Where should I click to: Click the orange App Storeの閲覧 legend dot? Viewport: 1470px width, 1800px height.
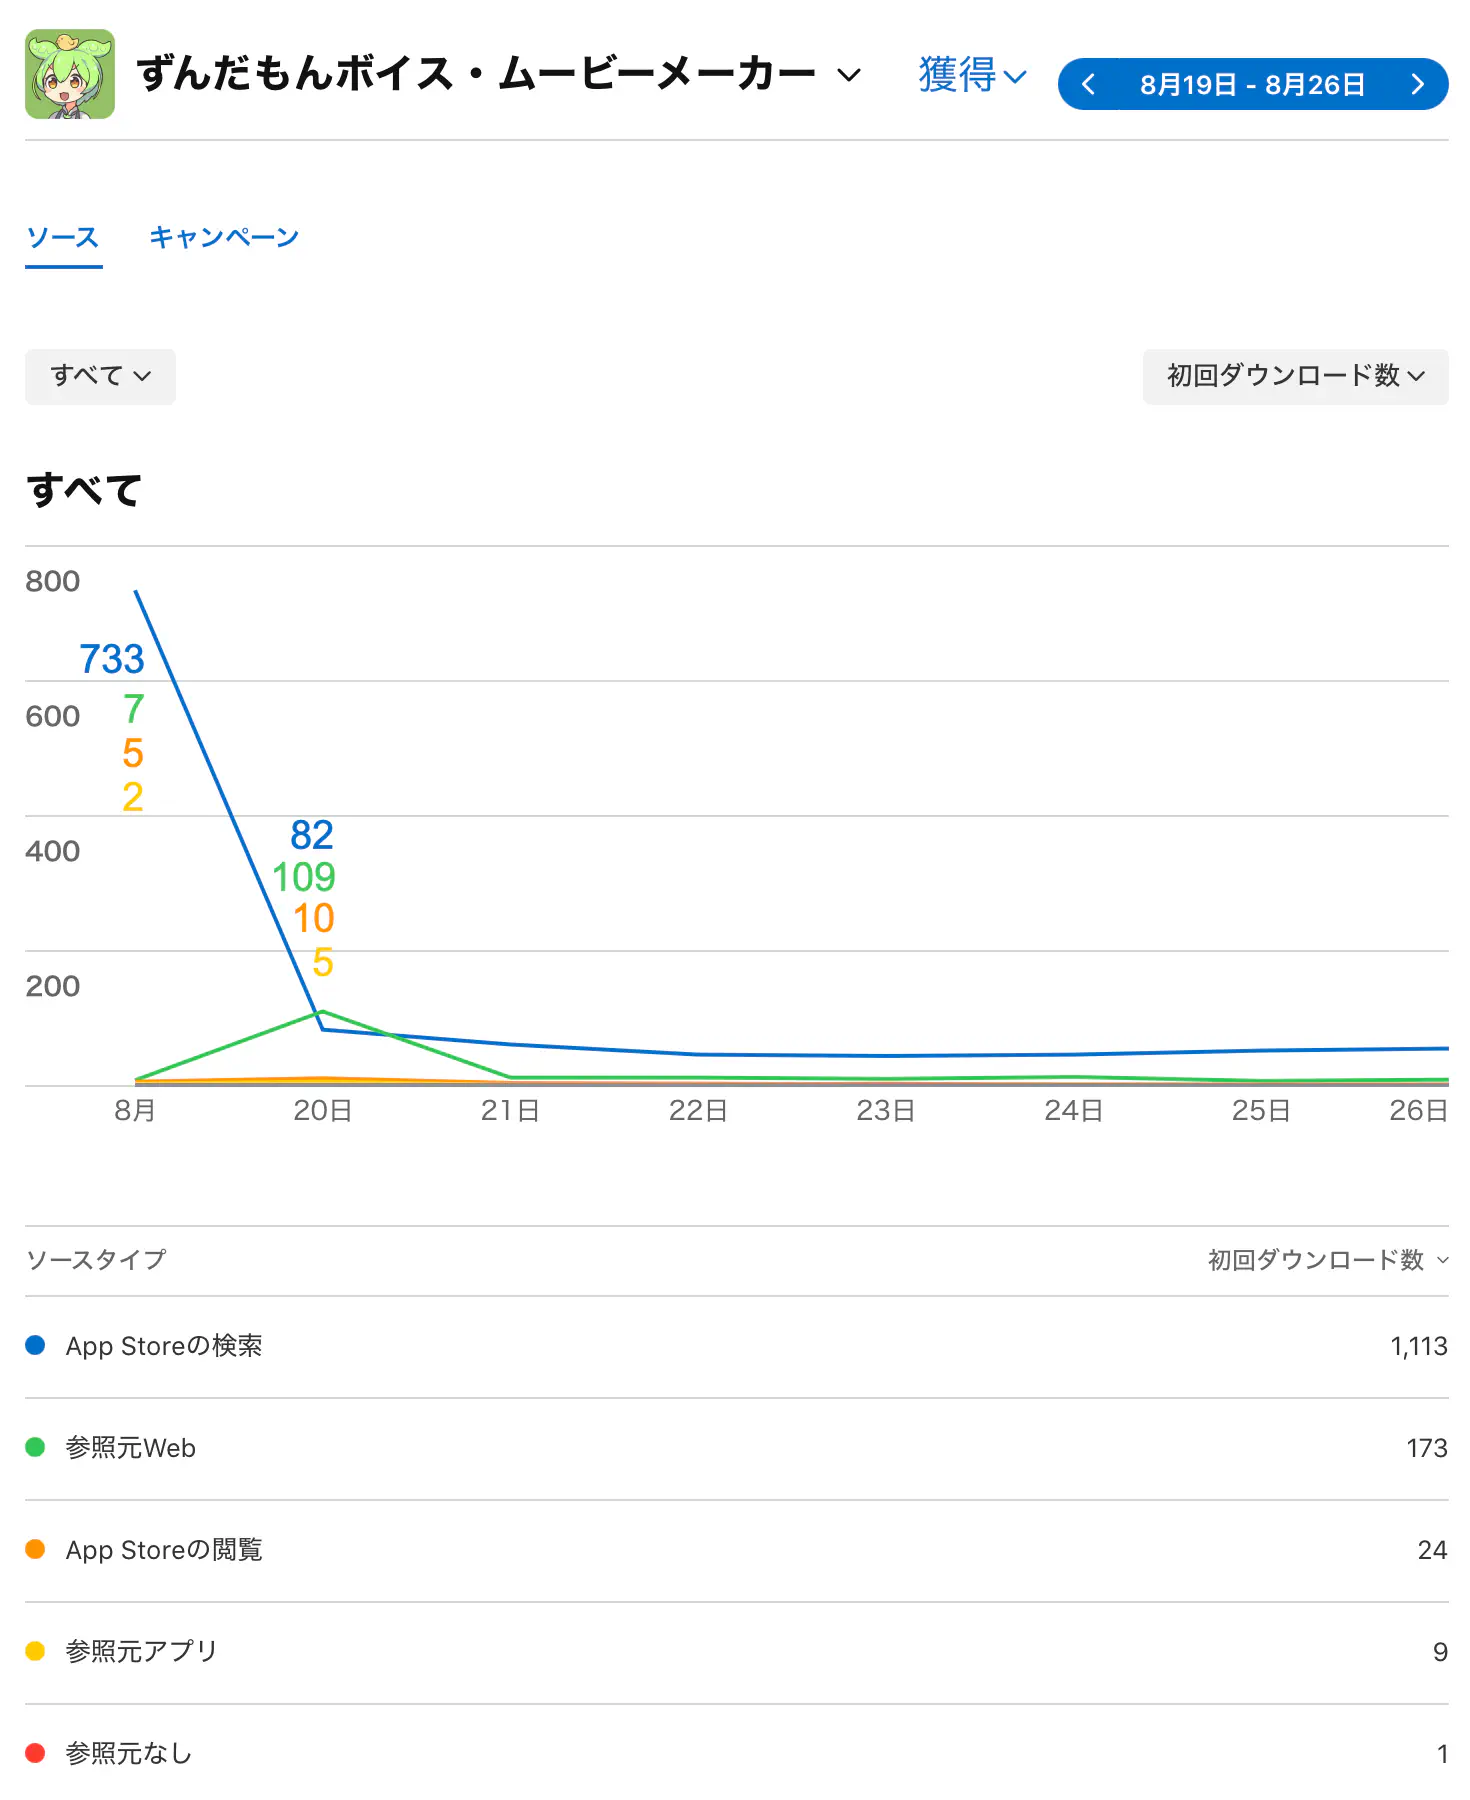[x=35, y=1550]
